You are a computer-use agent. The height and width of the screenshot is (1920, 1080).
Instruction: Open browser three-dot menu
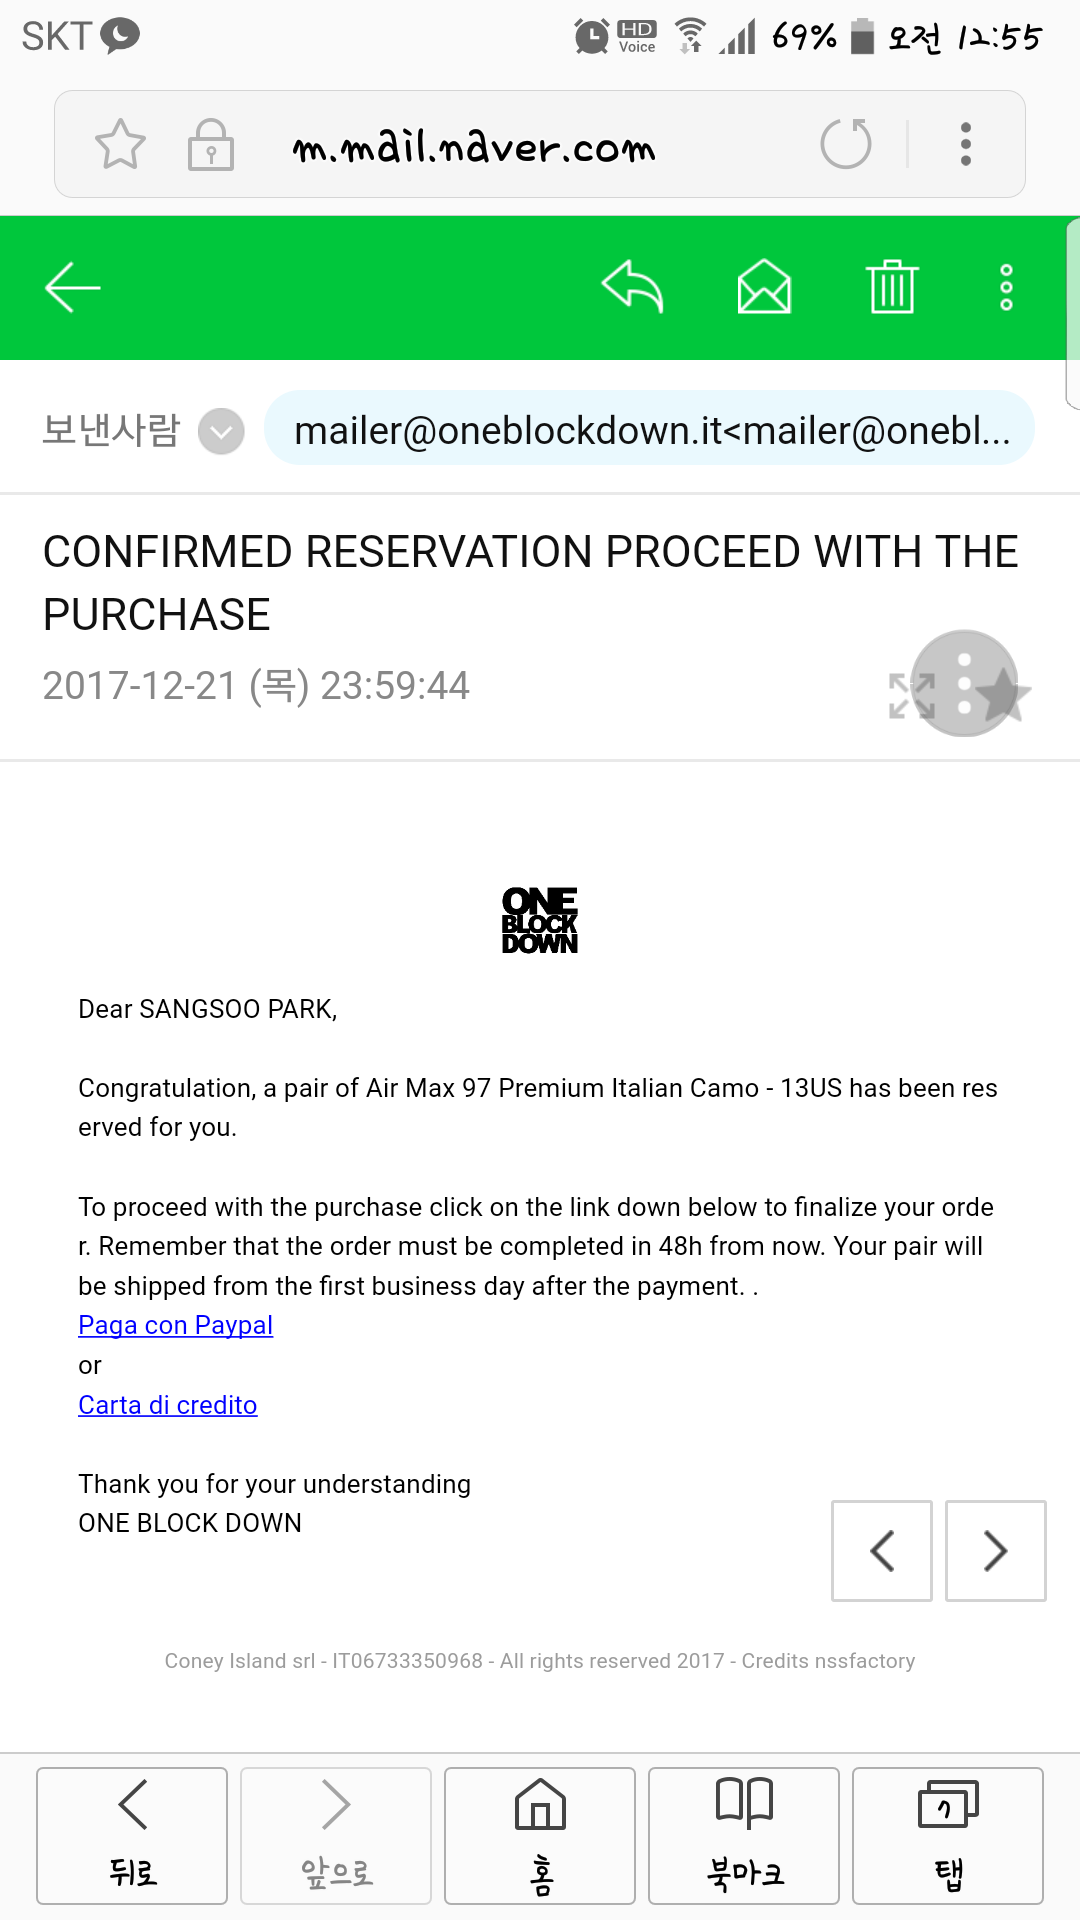[x=965, y=145]
